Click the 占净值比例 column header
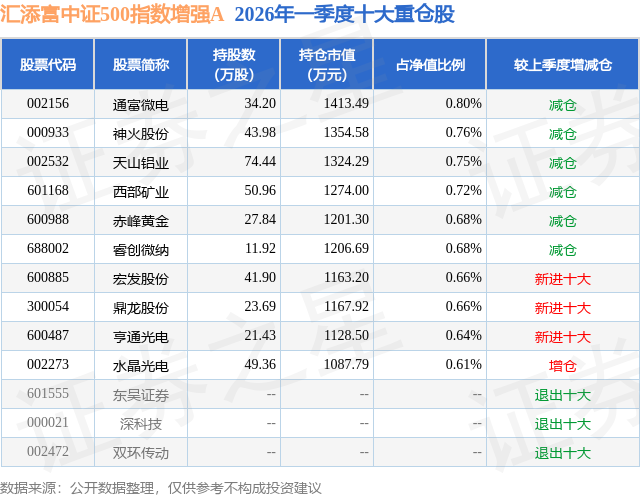The image size is (640, 497). [430, 64]
